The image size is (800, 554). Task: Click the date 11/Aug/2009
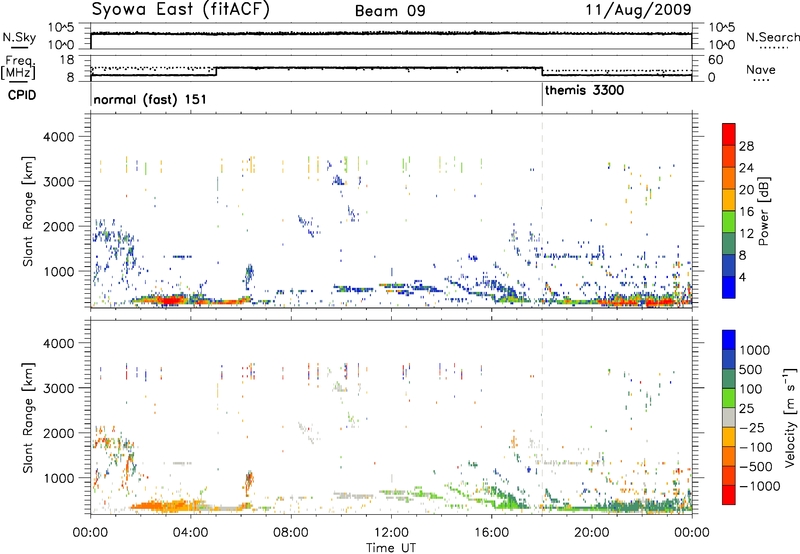638,10
